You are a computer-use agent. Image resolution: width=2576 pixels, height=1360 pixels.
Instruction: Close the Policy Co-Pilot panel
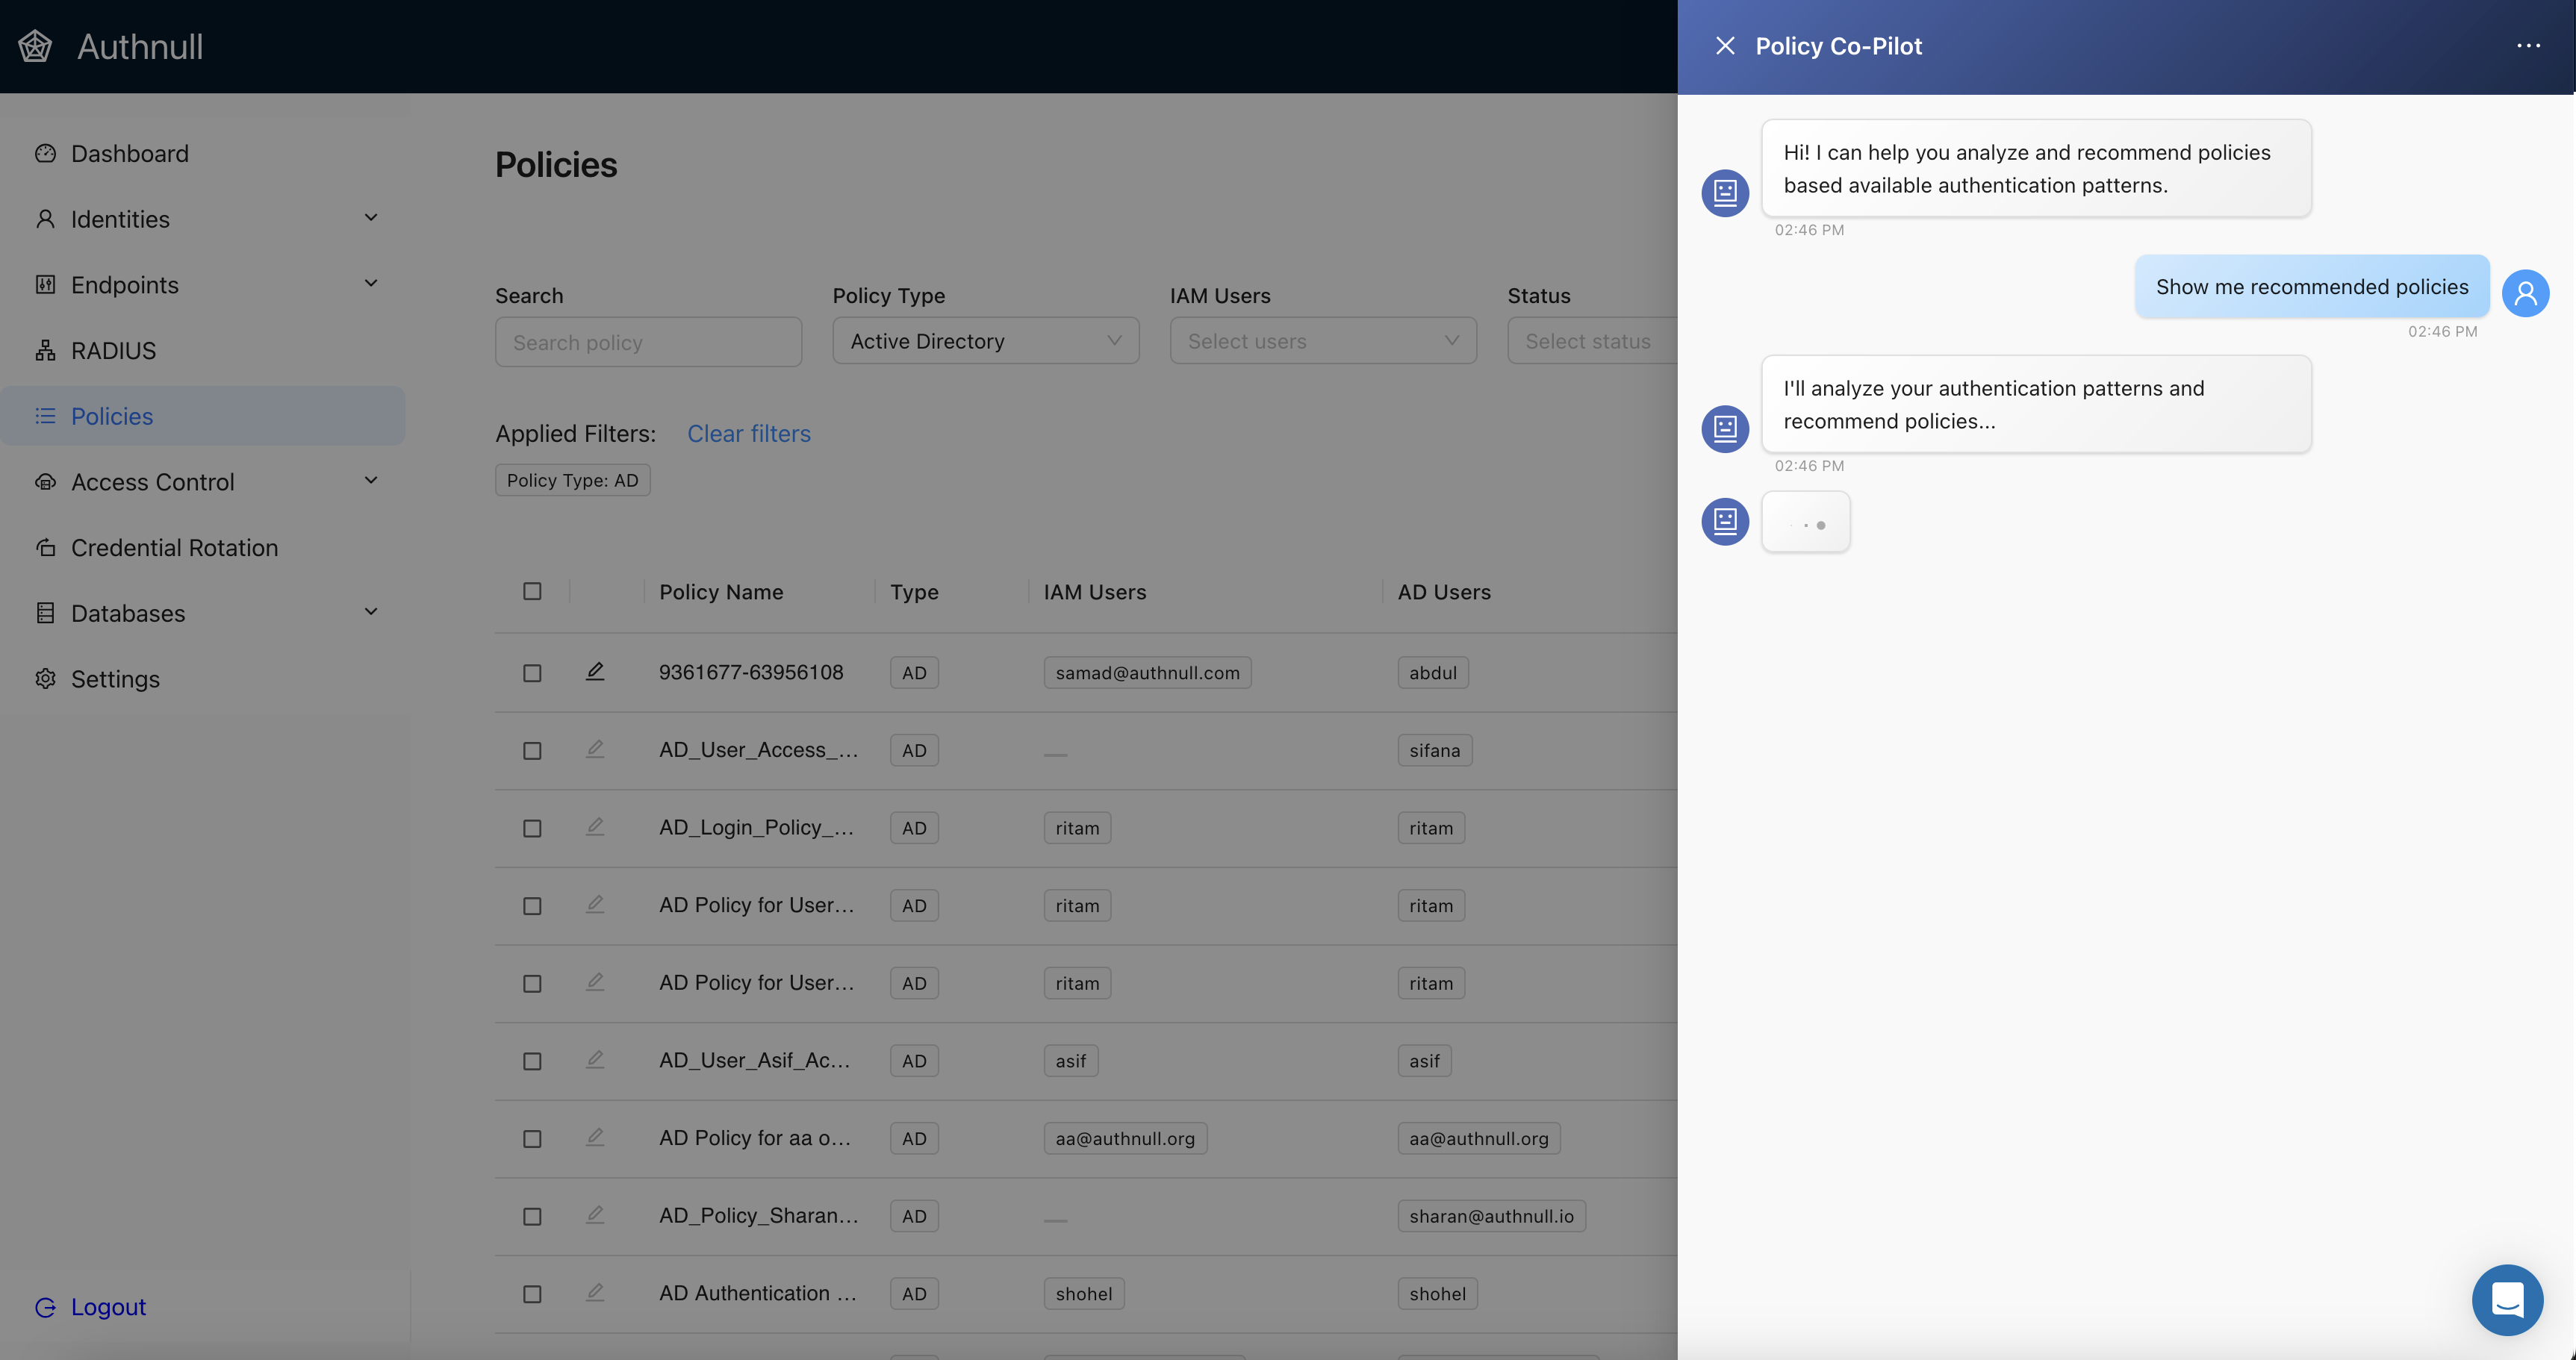coord(1725,46)
